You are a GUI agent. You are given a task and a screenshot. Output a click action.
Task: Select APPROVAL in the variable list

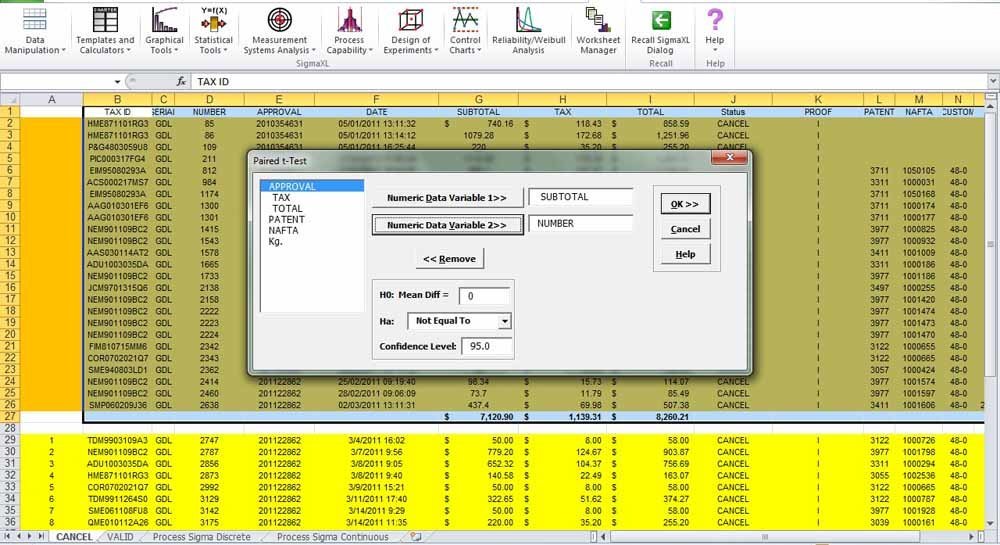312,186
